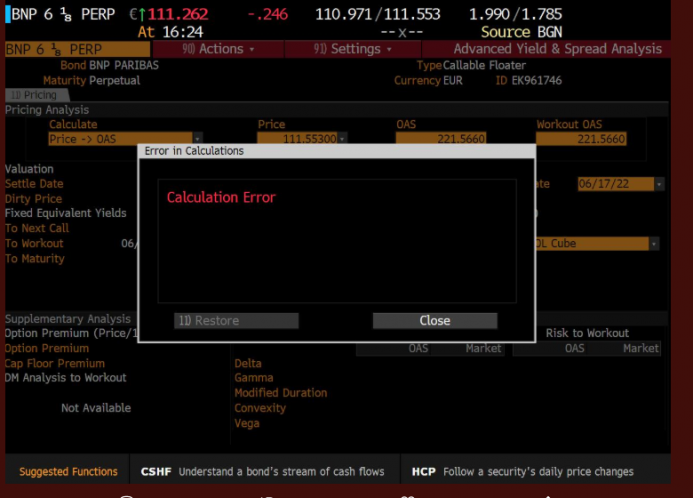Click the Option Premium label
The height and width of the screenshot is (498, 693).
tap(47, 348)
